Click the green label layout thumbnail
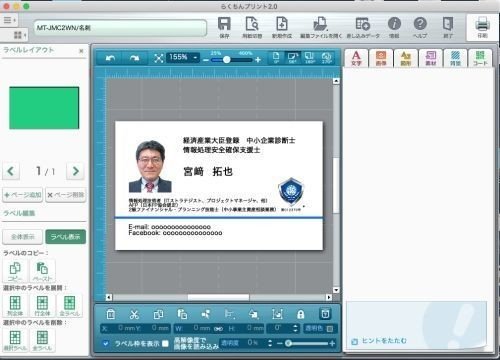This screenshot has width=500, height=360. pos(44,108)
